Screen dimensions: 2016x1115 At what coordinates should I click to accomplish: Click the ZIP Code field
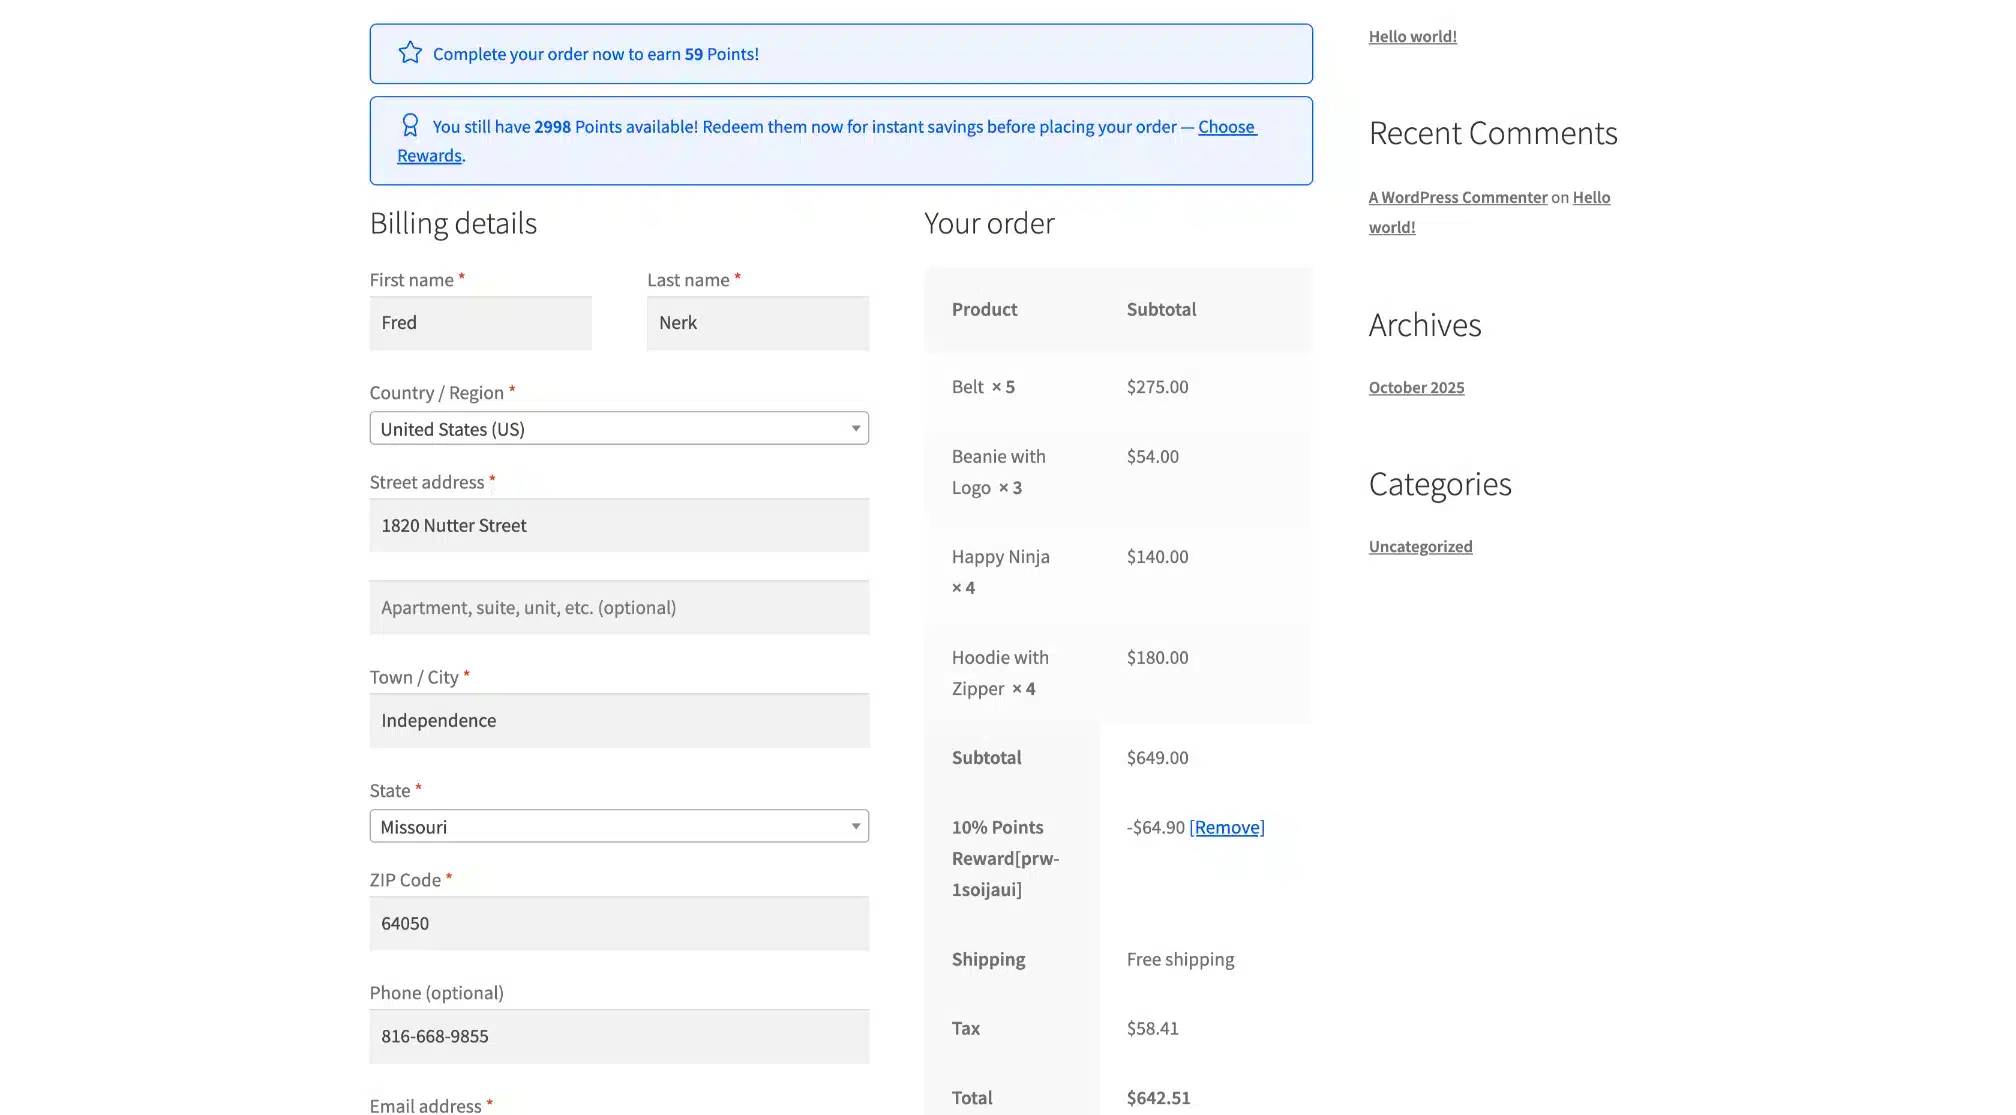(619, 924)
